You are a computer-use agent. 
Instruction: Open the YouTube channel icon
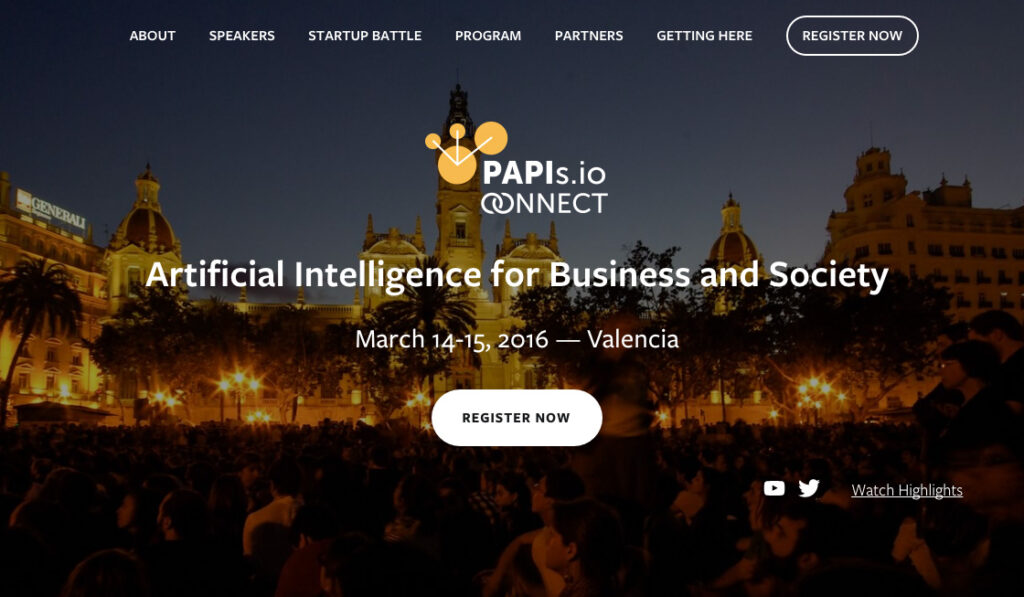[x=774, y=488]
